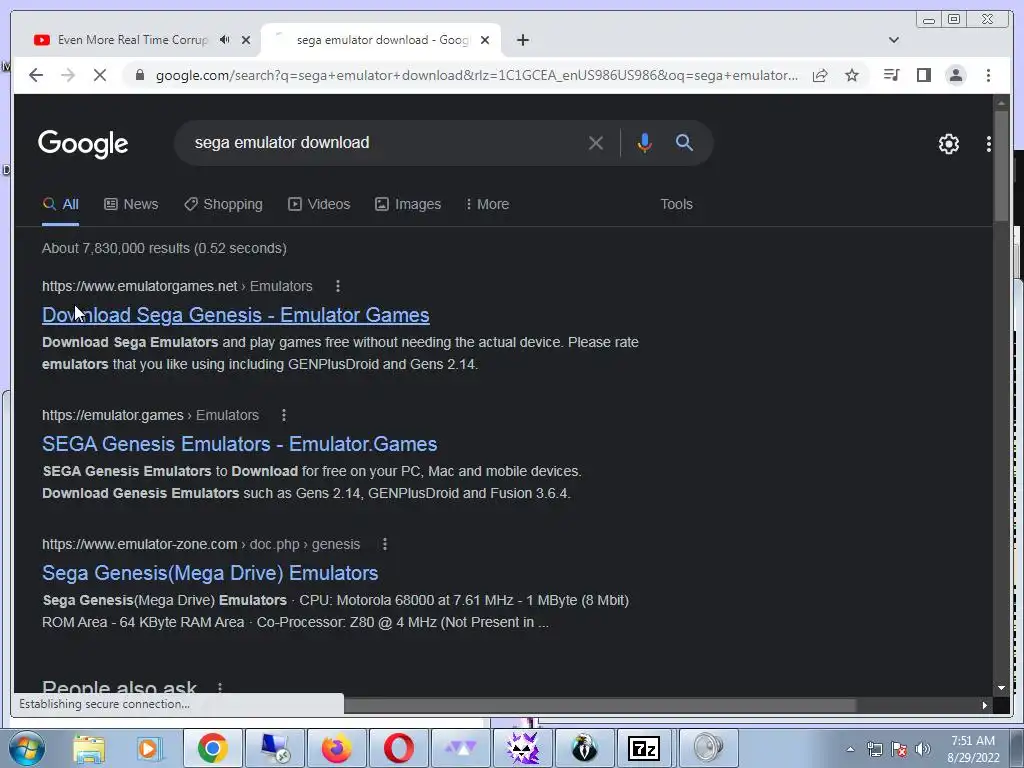Open the options menu next to Google settings gear

989,144
